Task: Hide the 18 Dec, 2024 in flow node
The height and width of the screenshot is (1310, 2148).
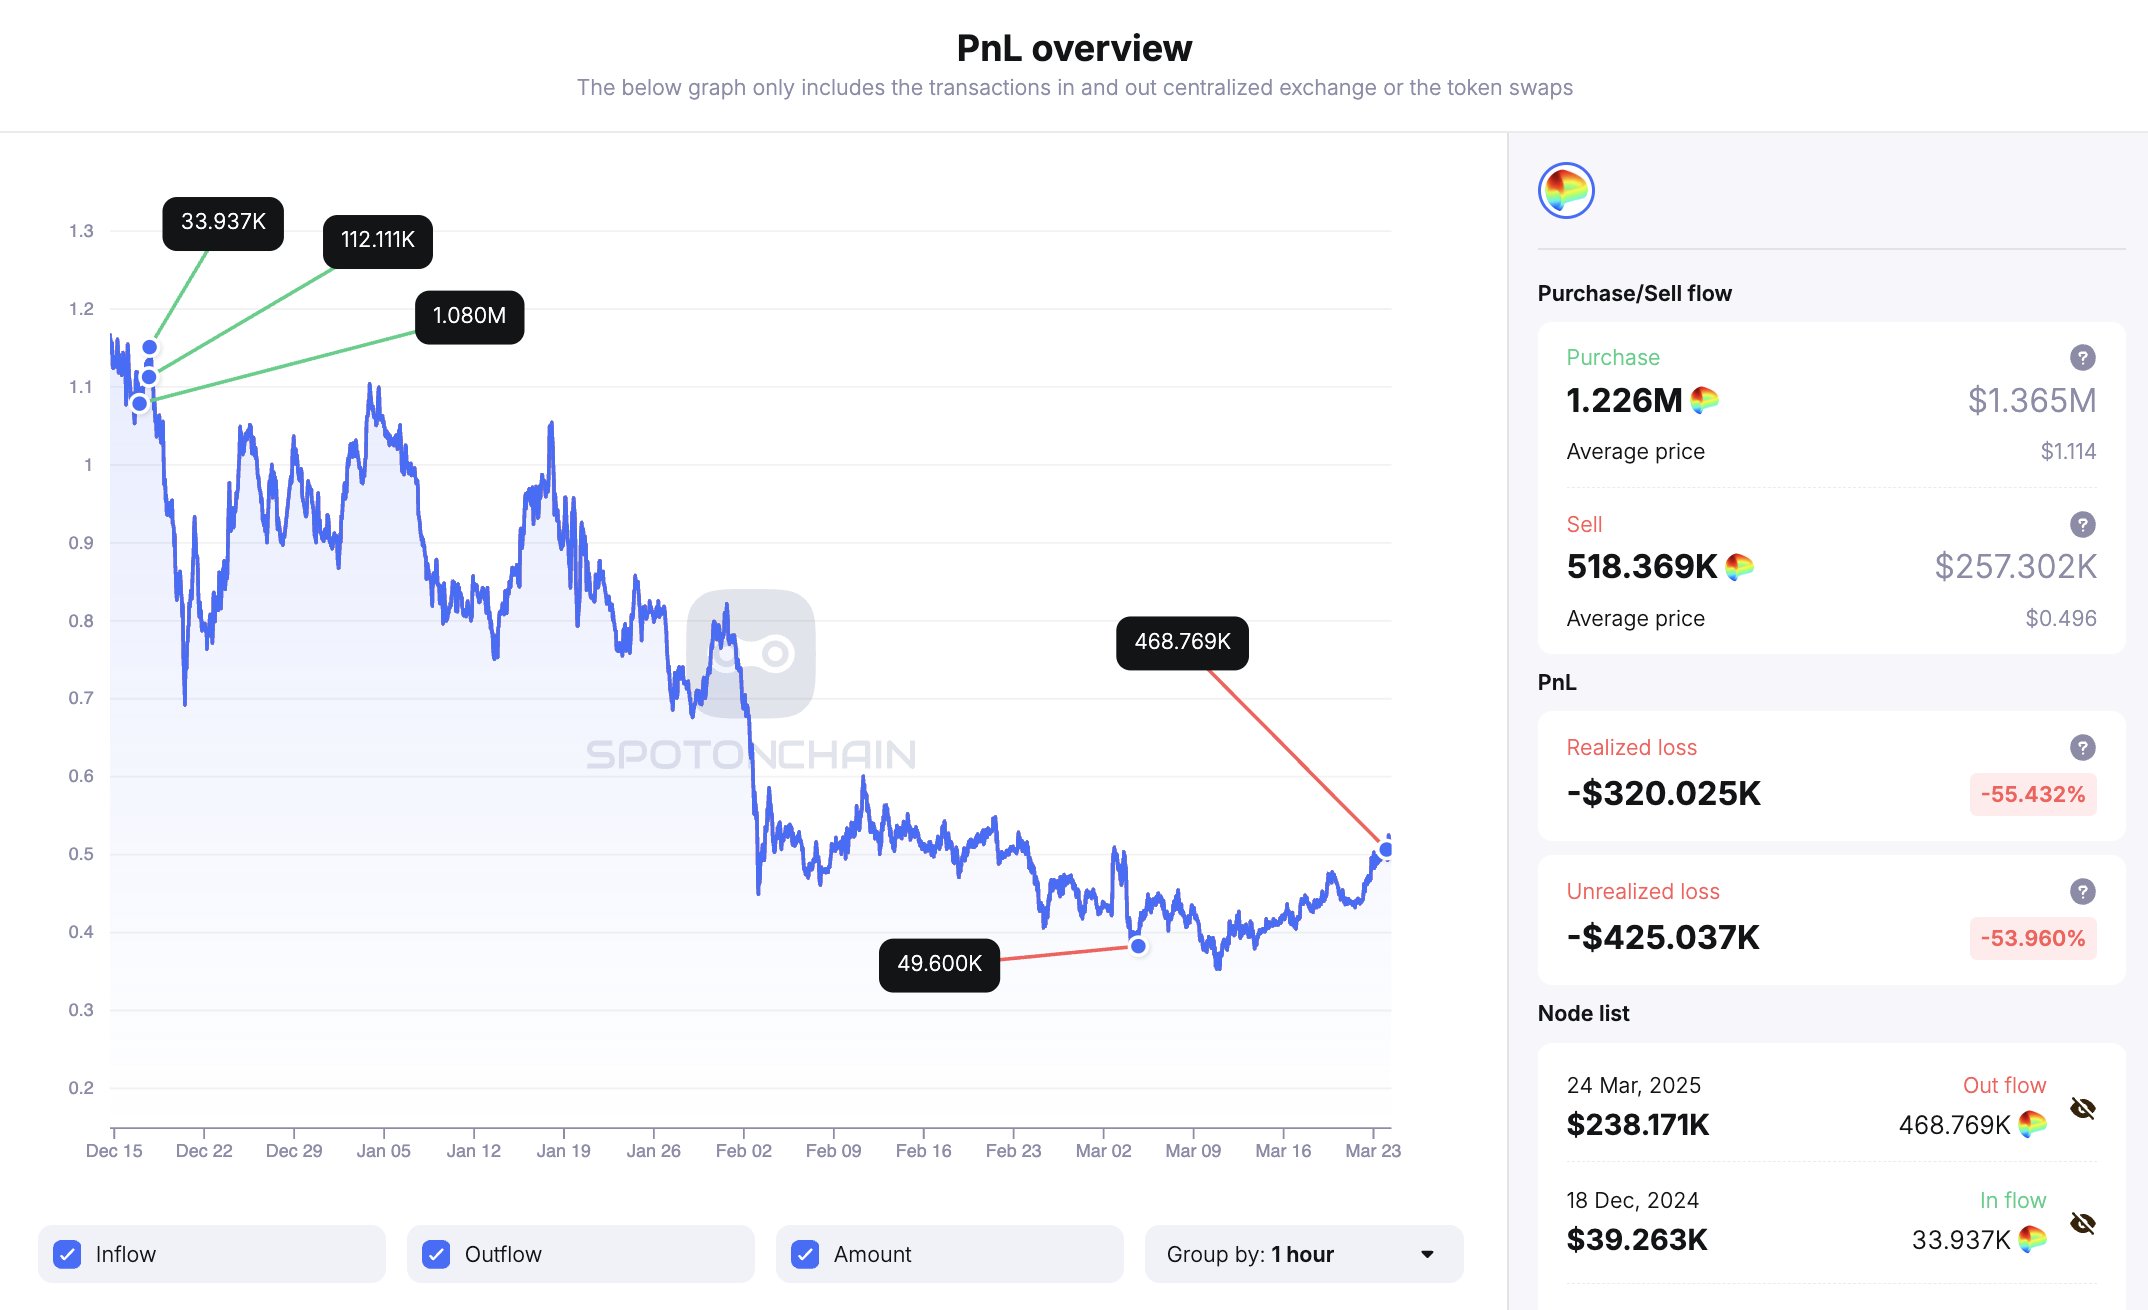Action: (x=2083, y=1223)
